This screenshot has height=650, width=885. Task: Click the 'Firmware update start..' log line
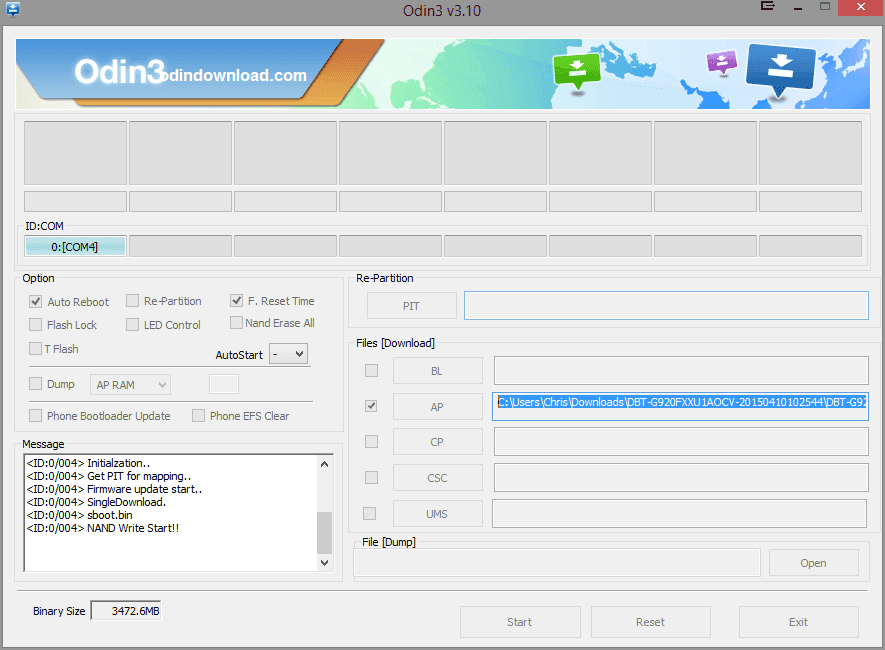pyautogui.click(x=114, y=489)
